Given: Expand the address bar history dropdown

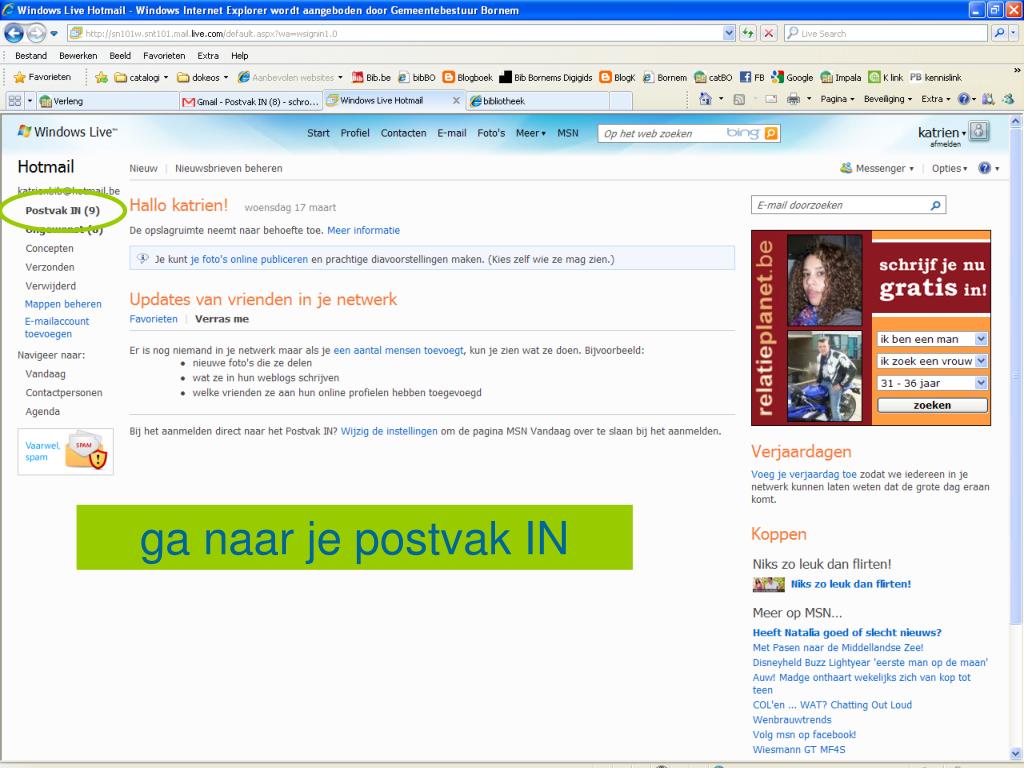Looking at the screenshot, I should 729,33.
